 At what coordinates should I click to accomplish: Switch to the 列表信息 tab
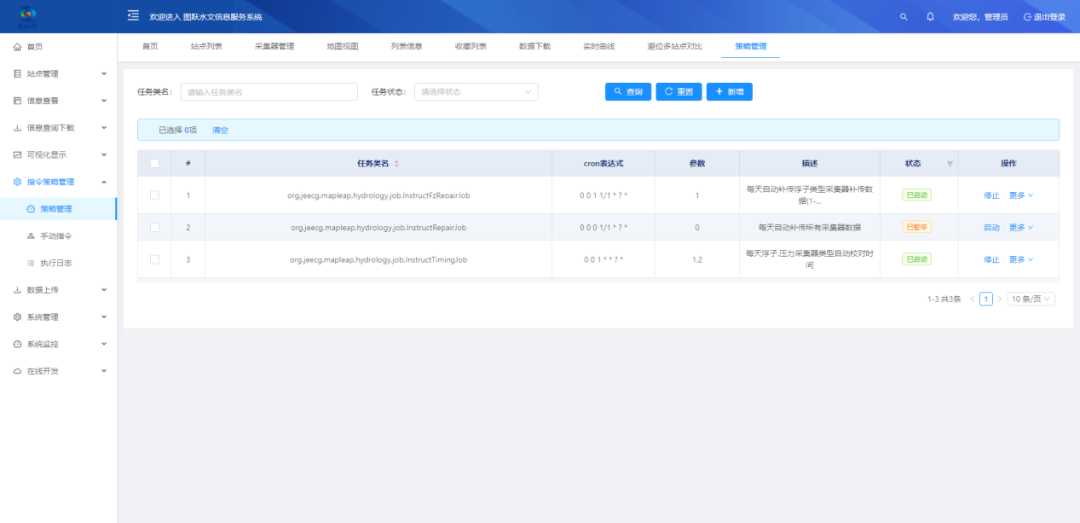[406, 47]
